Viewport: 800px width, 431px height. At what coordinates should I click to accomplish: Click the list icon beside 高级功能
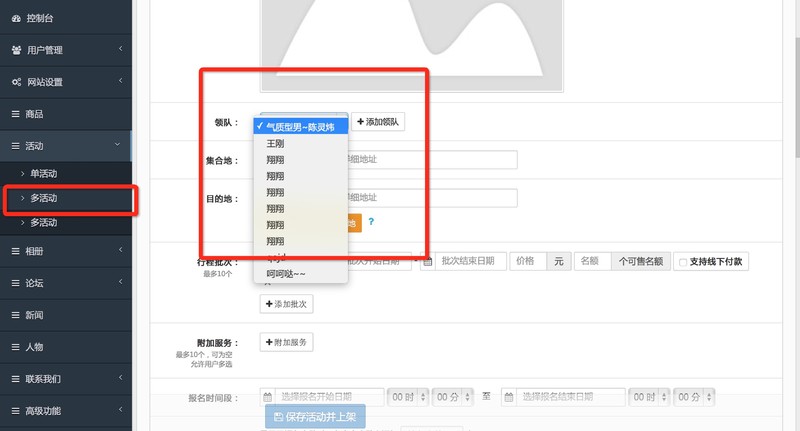(16, 411)
